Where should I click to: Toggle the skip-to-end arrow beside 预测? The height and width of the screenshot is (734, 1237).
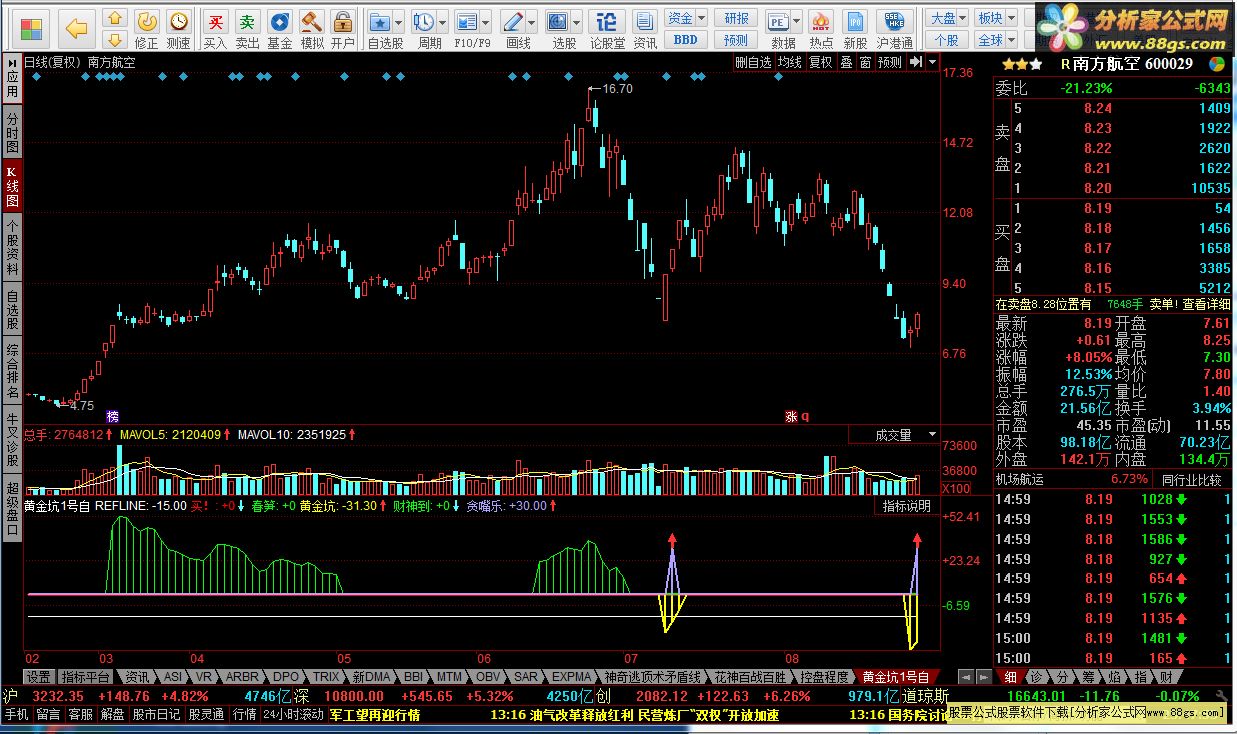click(915, 62)
